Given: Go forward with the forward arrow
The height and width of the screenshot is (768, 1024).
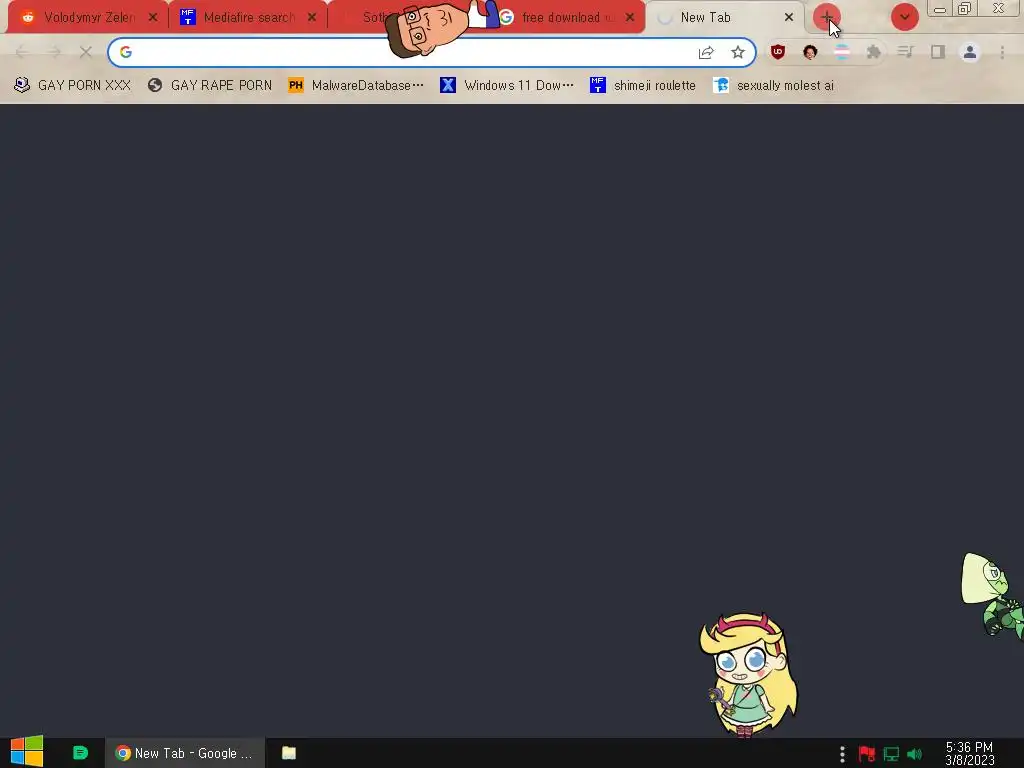Looking at the screenshot, I should (54, 52).
